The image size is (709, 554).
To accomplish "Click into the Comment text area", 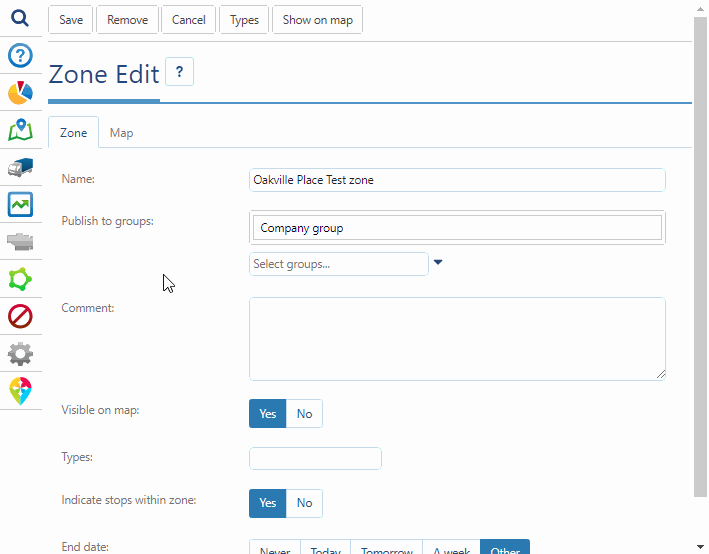I will pos(456,338).
